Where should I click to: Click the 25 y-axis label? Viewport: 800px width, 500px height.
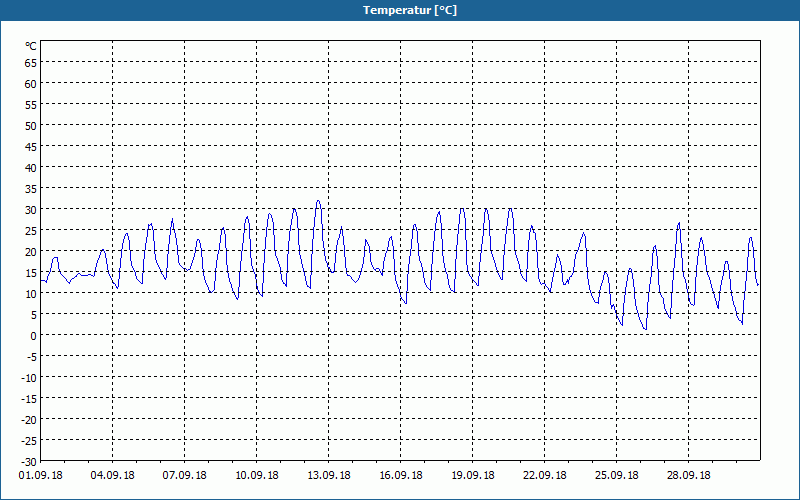[x=31, y=231]
